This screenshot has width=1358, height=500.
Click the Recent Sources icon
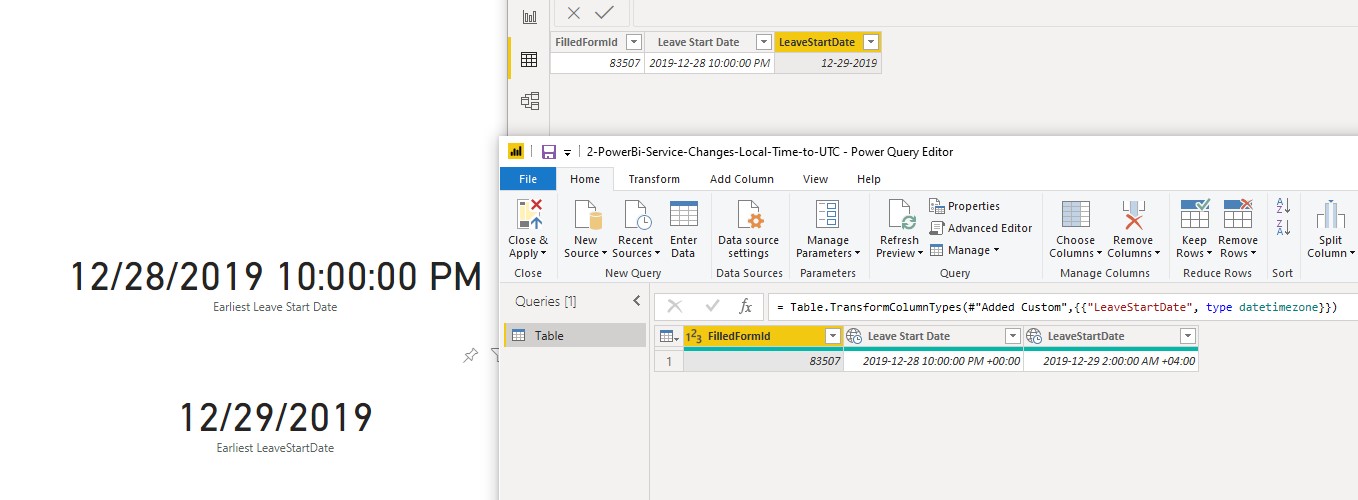pyautogui.click(x=636, y=214)
